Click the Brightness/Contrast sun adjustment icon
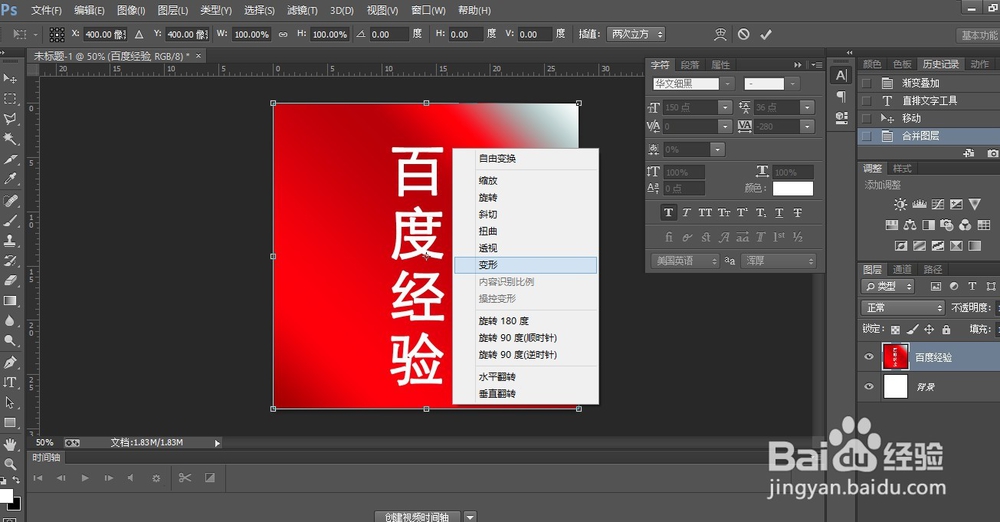This screenshot has height=522, width=1000. (900, 204)
